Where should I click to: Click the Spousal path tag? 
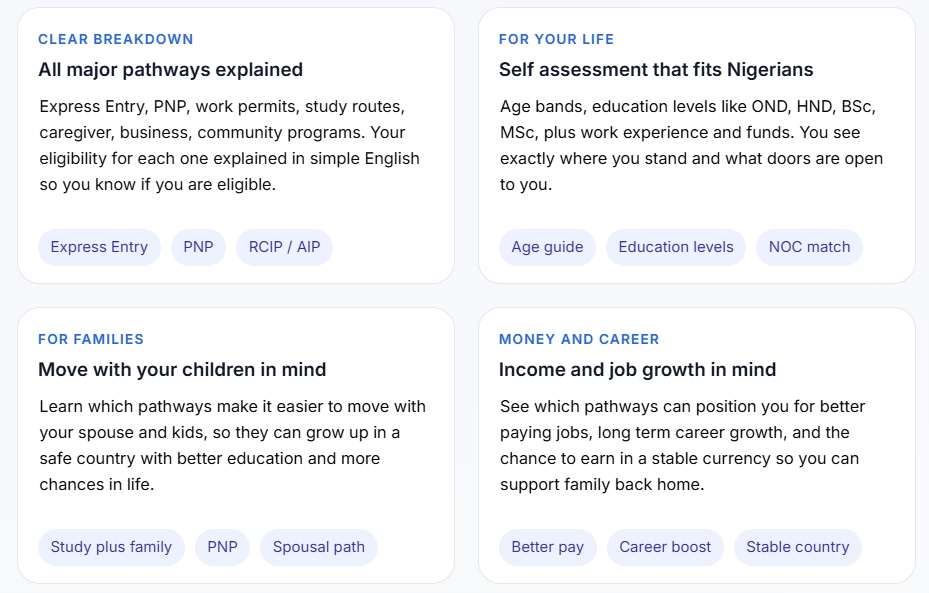319,547
